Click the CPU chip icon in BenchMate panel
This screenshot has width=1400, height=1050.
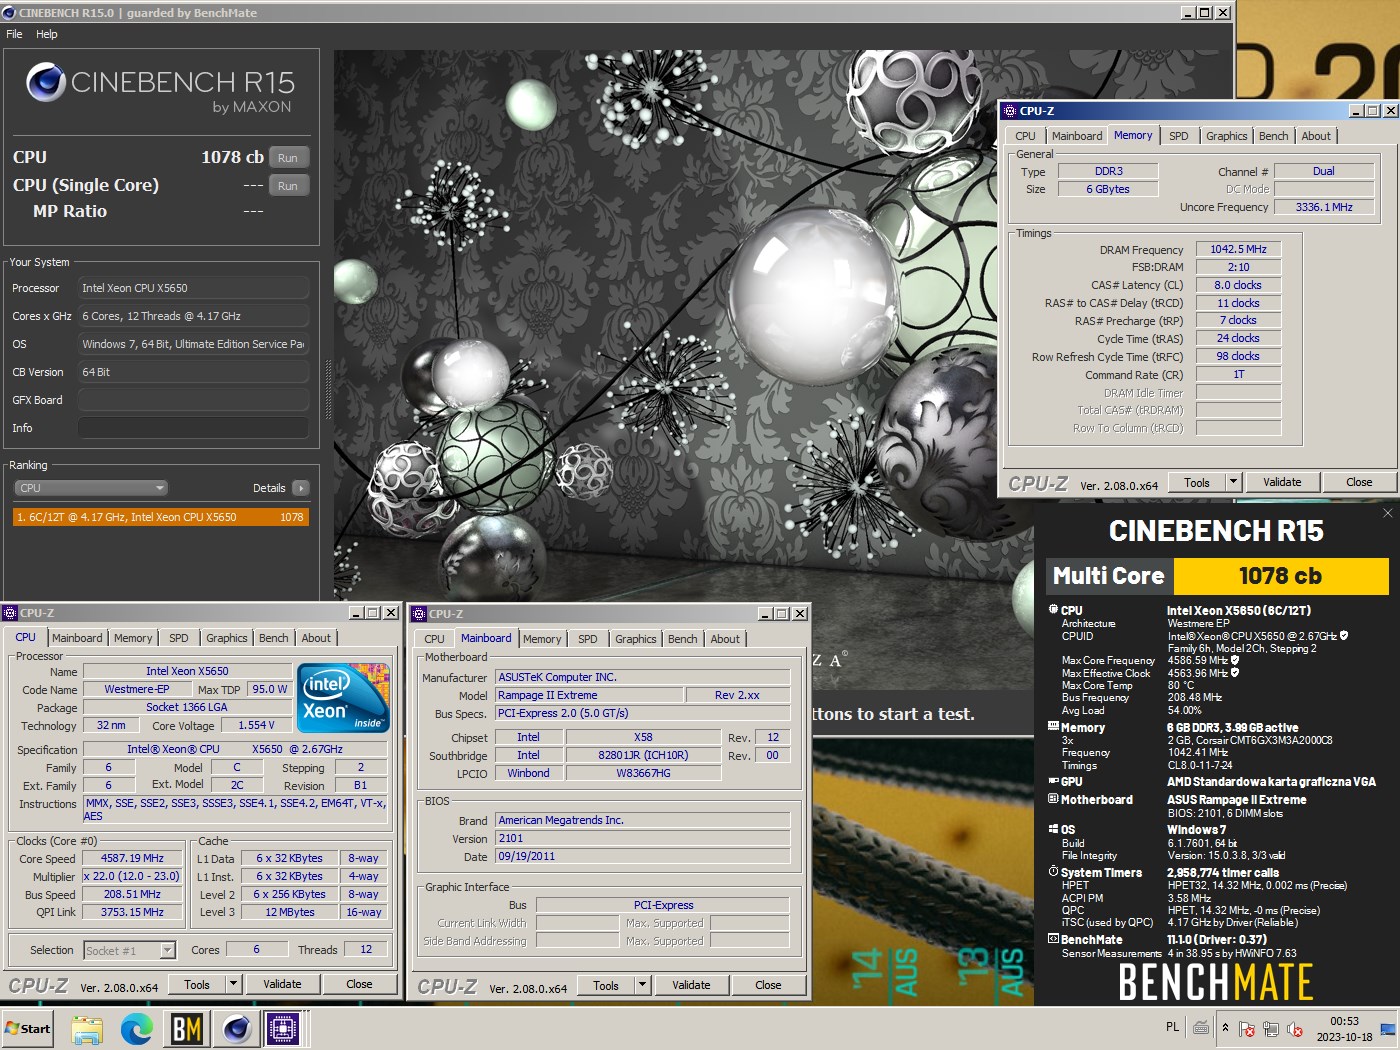[x=1053, y=609]
